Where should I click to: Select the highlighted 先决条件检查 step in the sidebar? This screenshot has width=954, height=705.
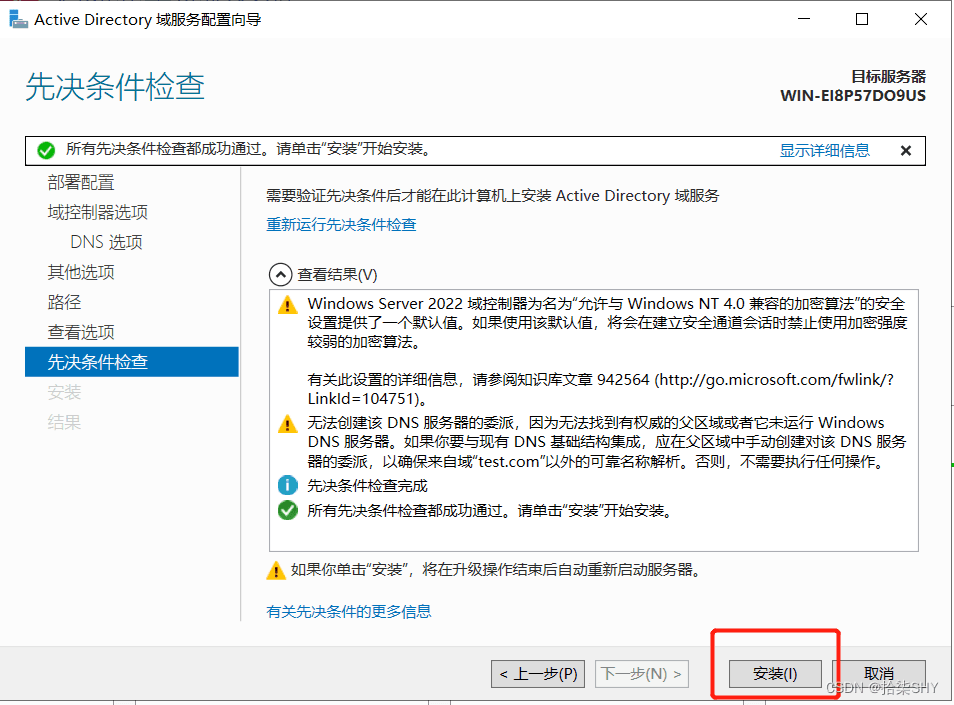[131, 362]
